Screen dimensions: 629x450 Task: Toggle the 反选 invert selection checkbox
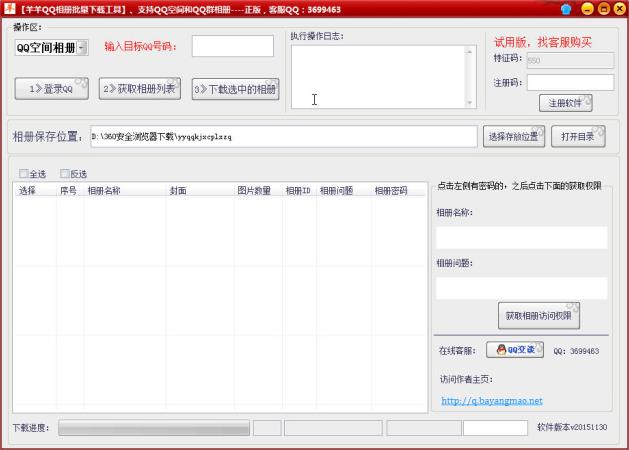(x=66, y=173)
